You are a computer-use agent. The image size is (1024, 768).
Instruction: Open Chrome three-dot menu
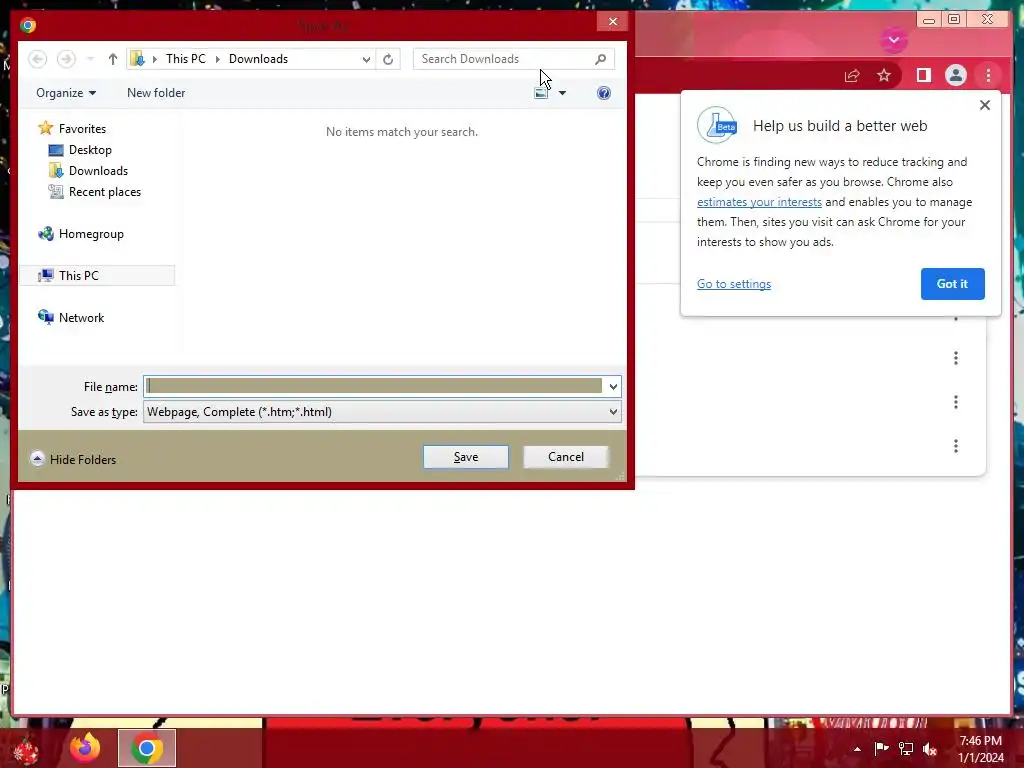tap(988, 76)
